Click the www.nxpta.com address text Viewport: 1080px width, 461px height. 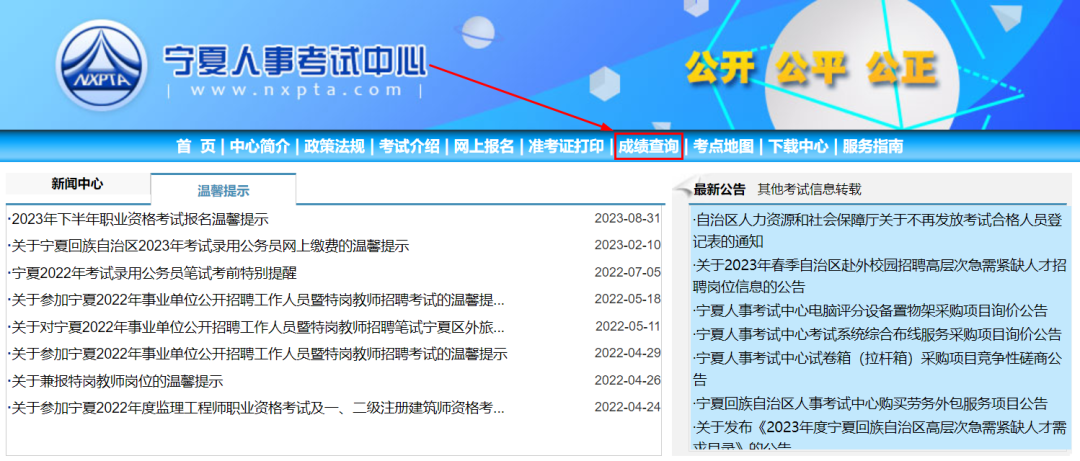(296, 90)
